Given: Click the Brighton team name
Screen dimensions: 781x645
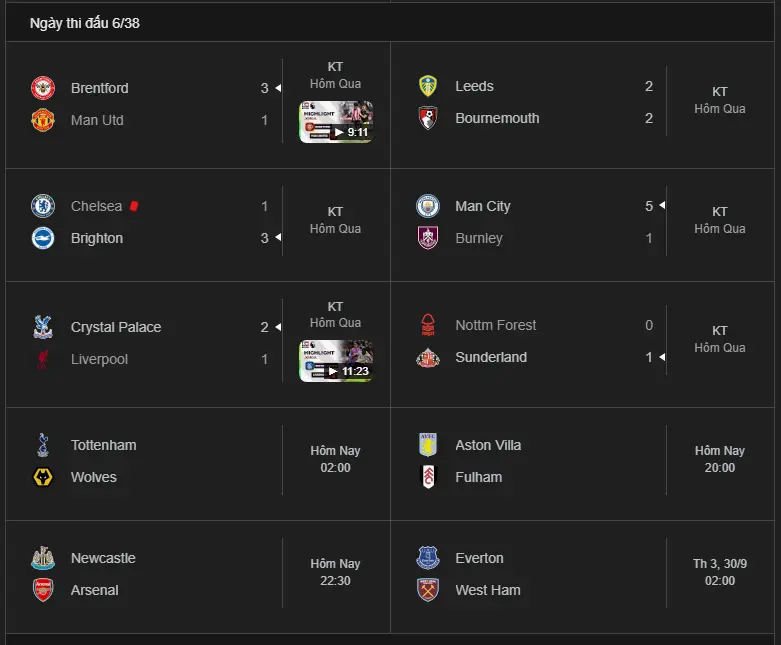Looking at the screenshot, I should [97, 238].
